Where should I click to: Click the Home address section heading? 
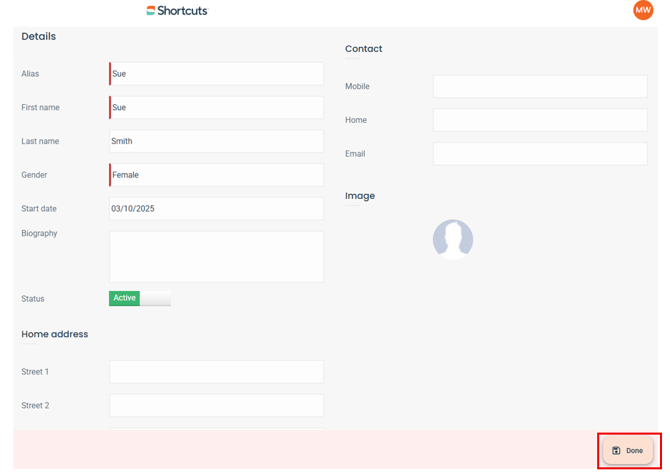tap(55, 334)
